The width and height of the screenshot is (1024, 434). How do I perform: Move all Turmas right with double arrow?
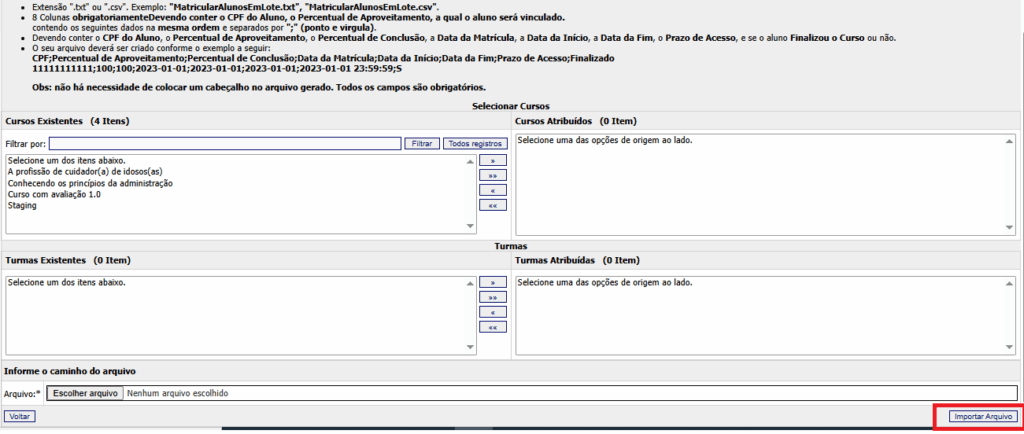click(x=493, y=297)
